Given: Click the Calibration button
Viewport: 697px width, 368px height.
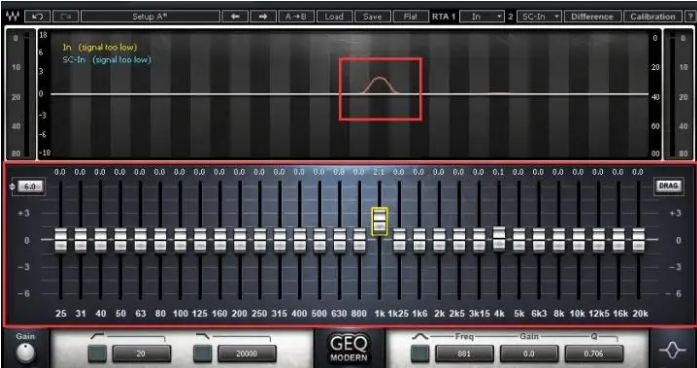Looking at the screenshot, I should (652, 17).
